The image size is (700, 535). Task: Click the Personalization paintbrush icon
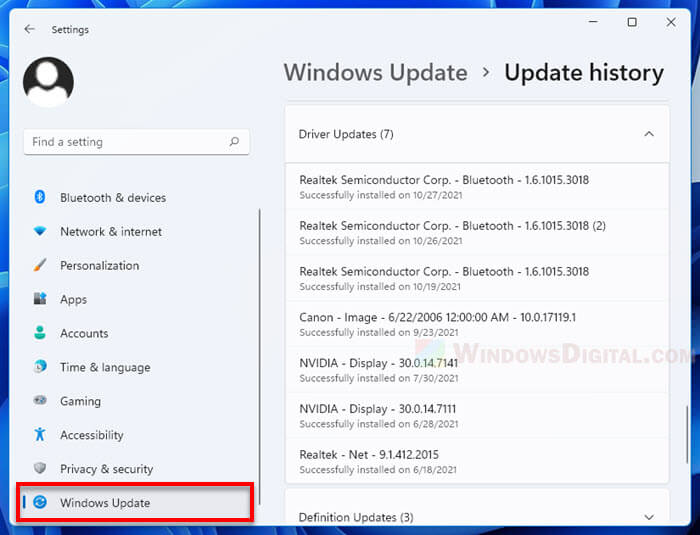pyautogui.click(x=40, y=265)
